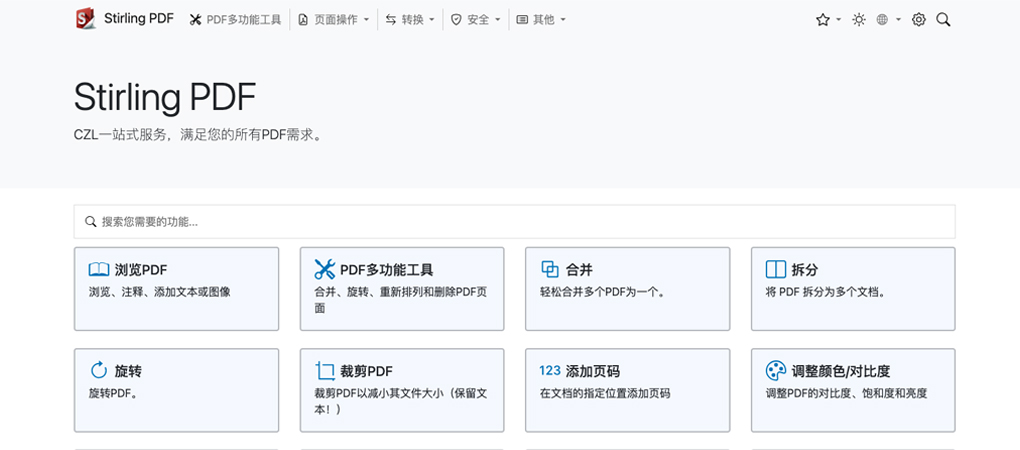Click the 添加页码 123 icon
The height and width of the screenshot is (450, 1020).
click(x=550, y=371)
